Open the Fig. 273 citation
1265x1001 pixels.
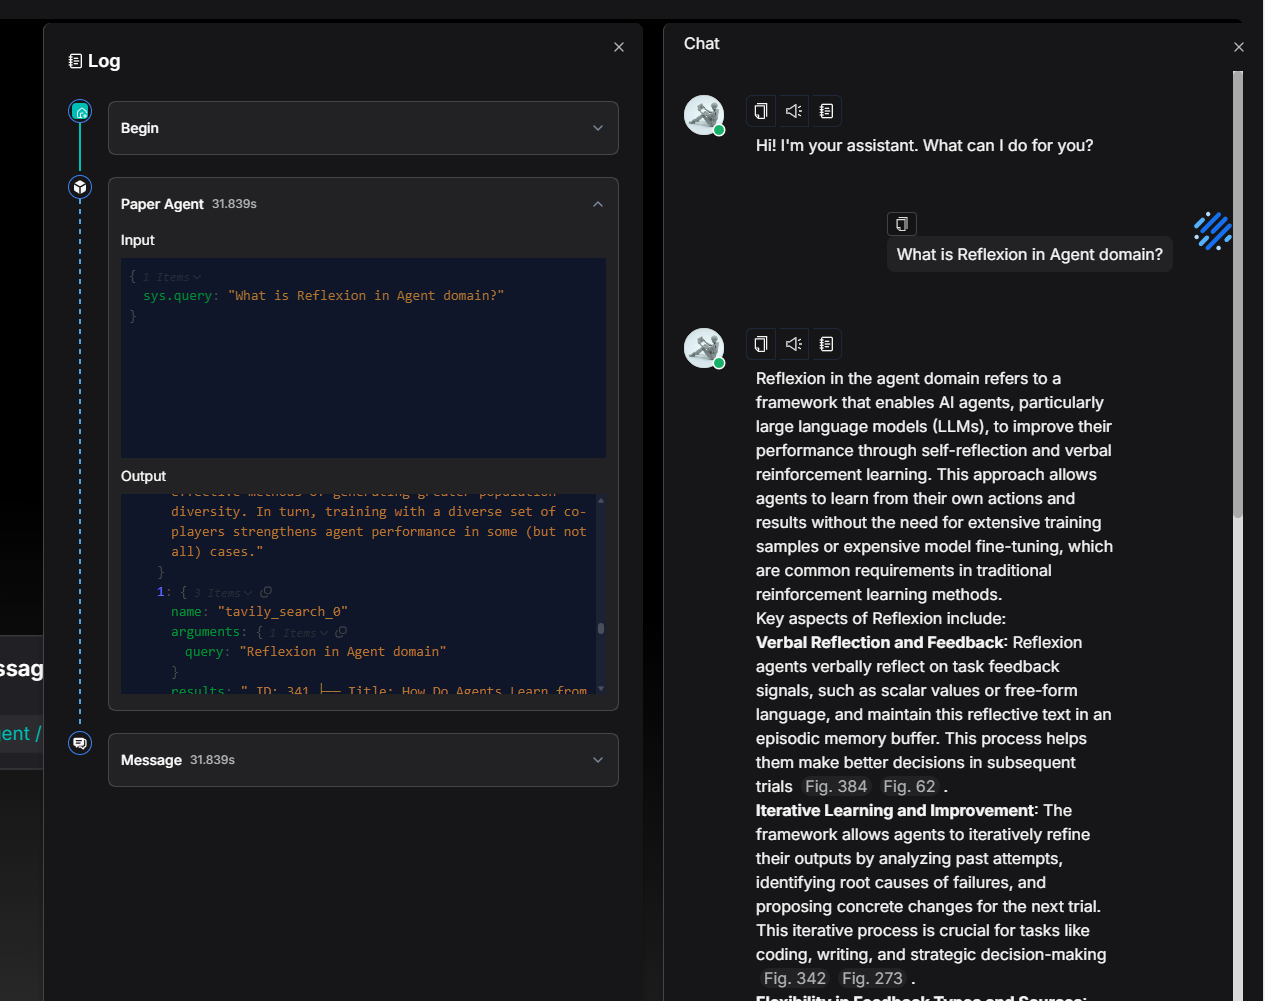pyautogui.click(x=872, y=979)
